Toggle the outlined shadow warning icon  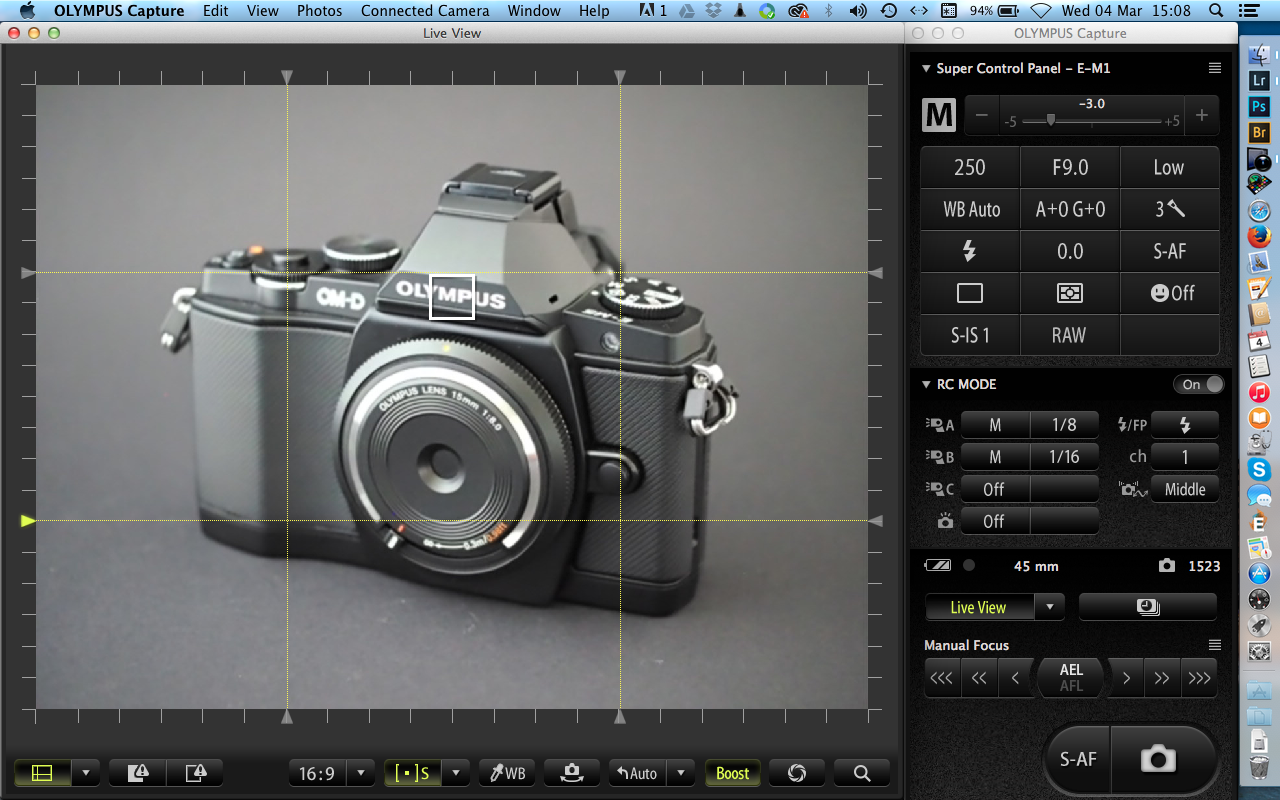click(x=196, y=773)
